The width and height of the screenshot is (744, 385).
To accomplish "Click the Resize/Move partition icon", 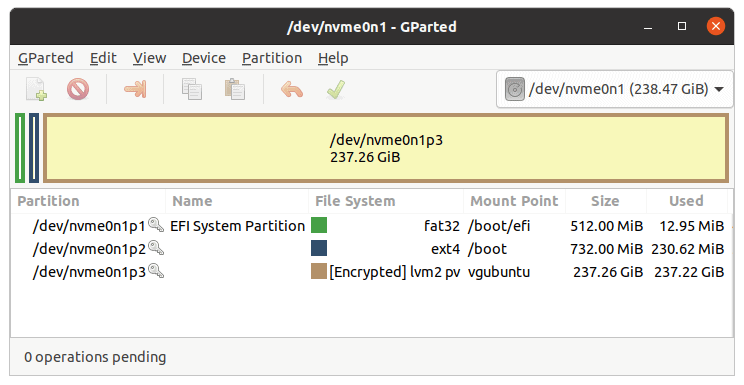I will [x=135, y=89].
